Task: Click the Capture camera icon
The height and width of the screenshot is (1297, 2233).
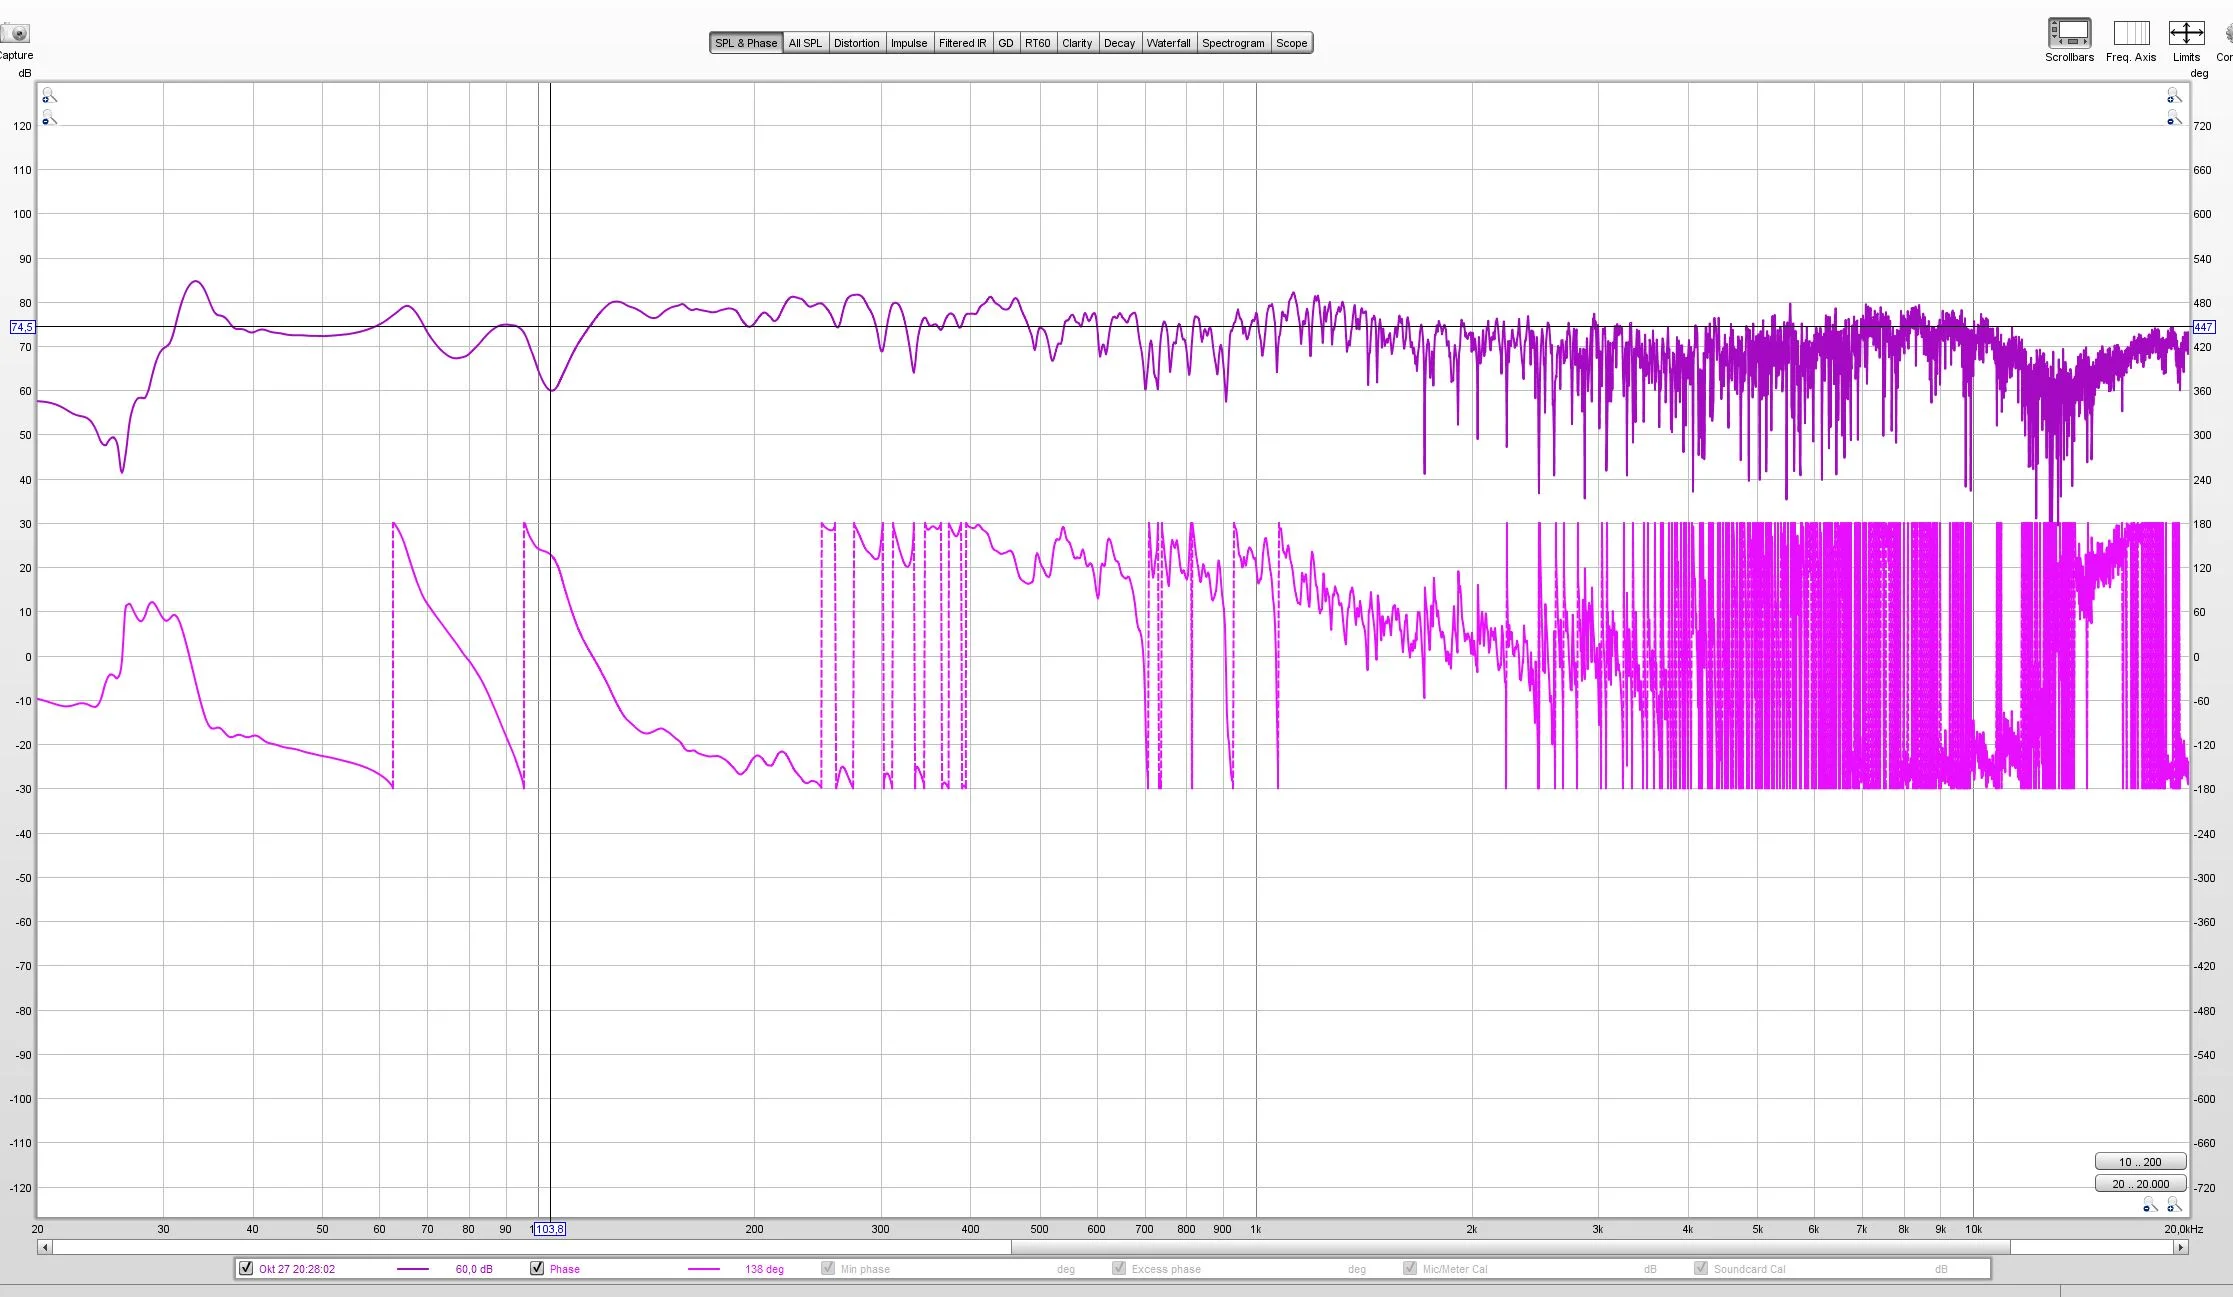Action: [15, 33]
